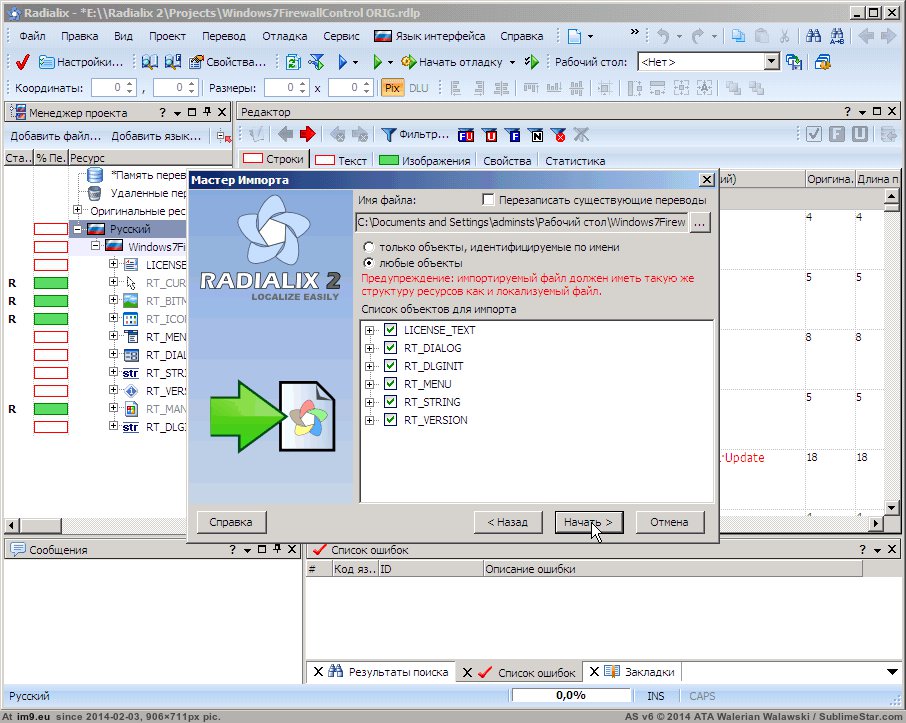
Task: Click the find and replace binoculars icon
Action: [837, 36]
